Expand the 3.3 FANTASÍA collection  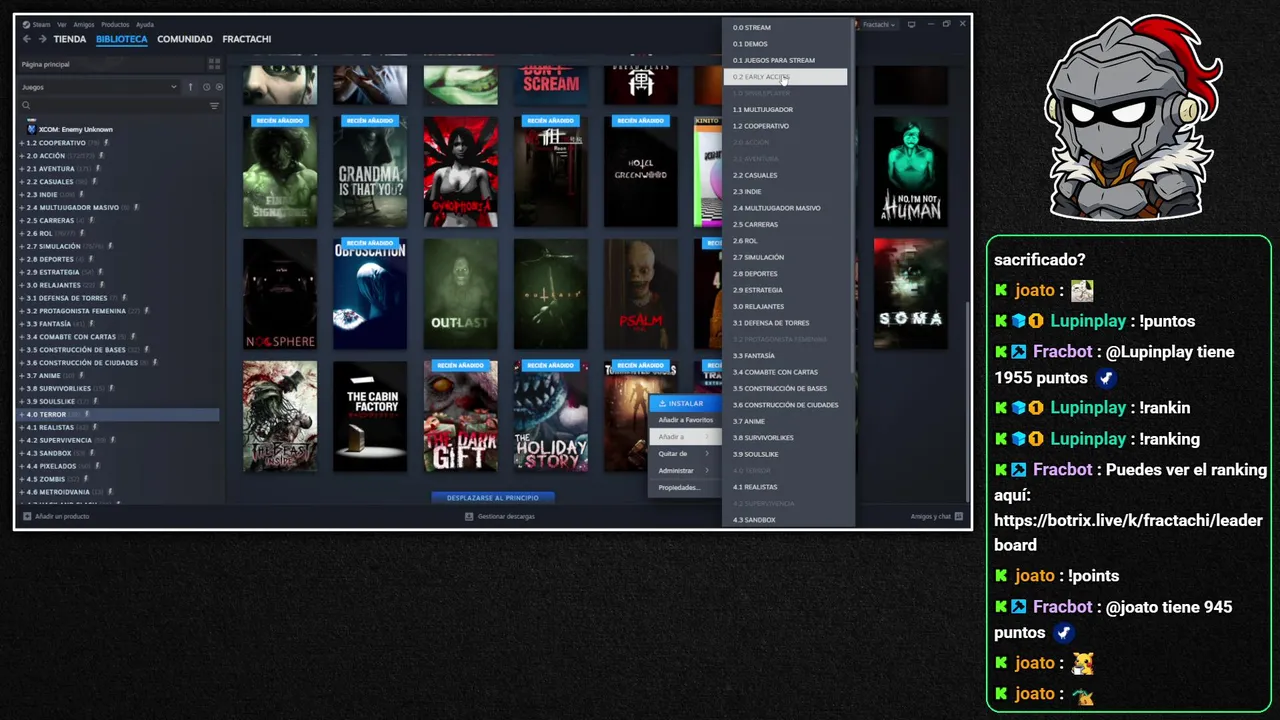(x=22, y=324)
